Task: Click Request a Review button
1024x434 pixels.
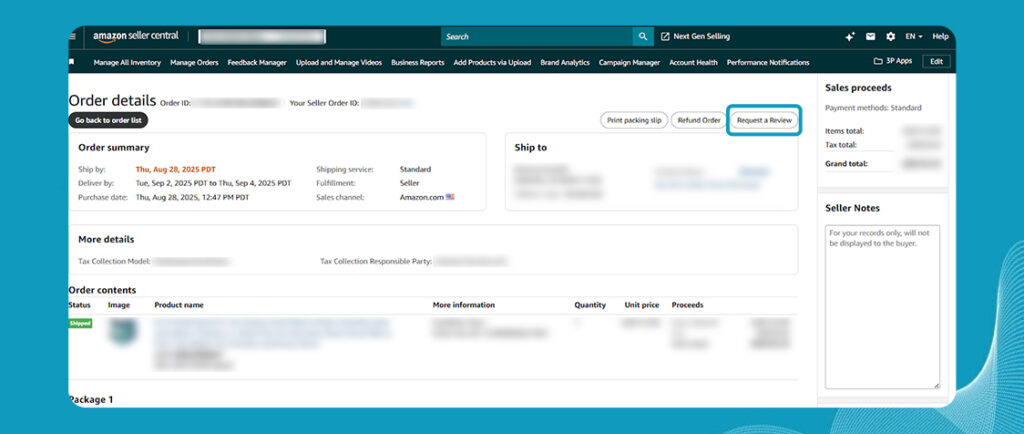Action: pos(764,120)
